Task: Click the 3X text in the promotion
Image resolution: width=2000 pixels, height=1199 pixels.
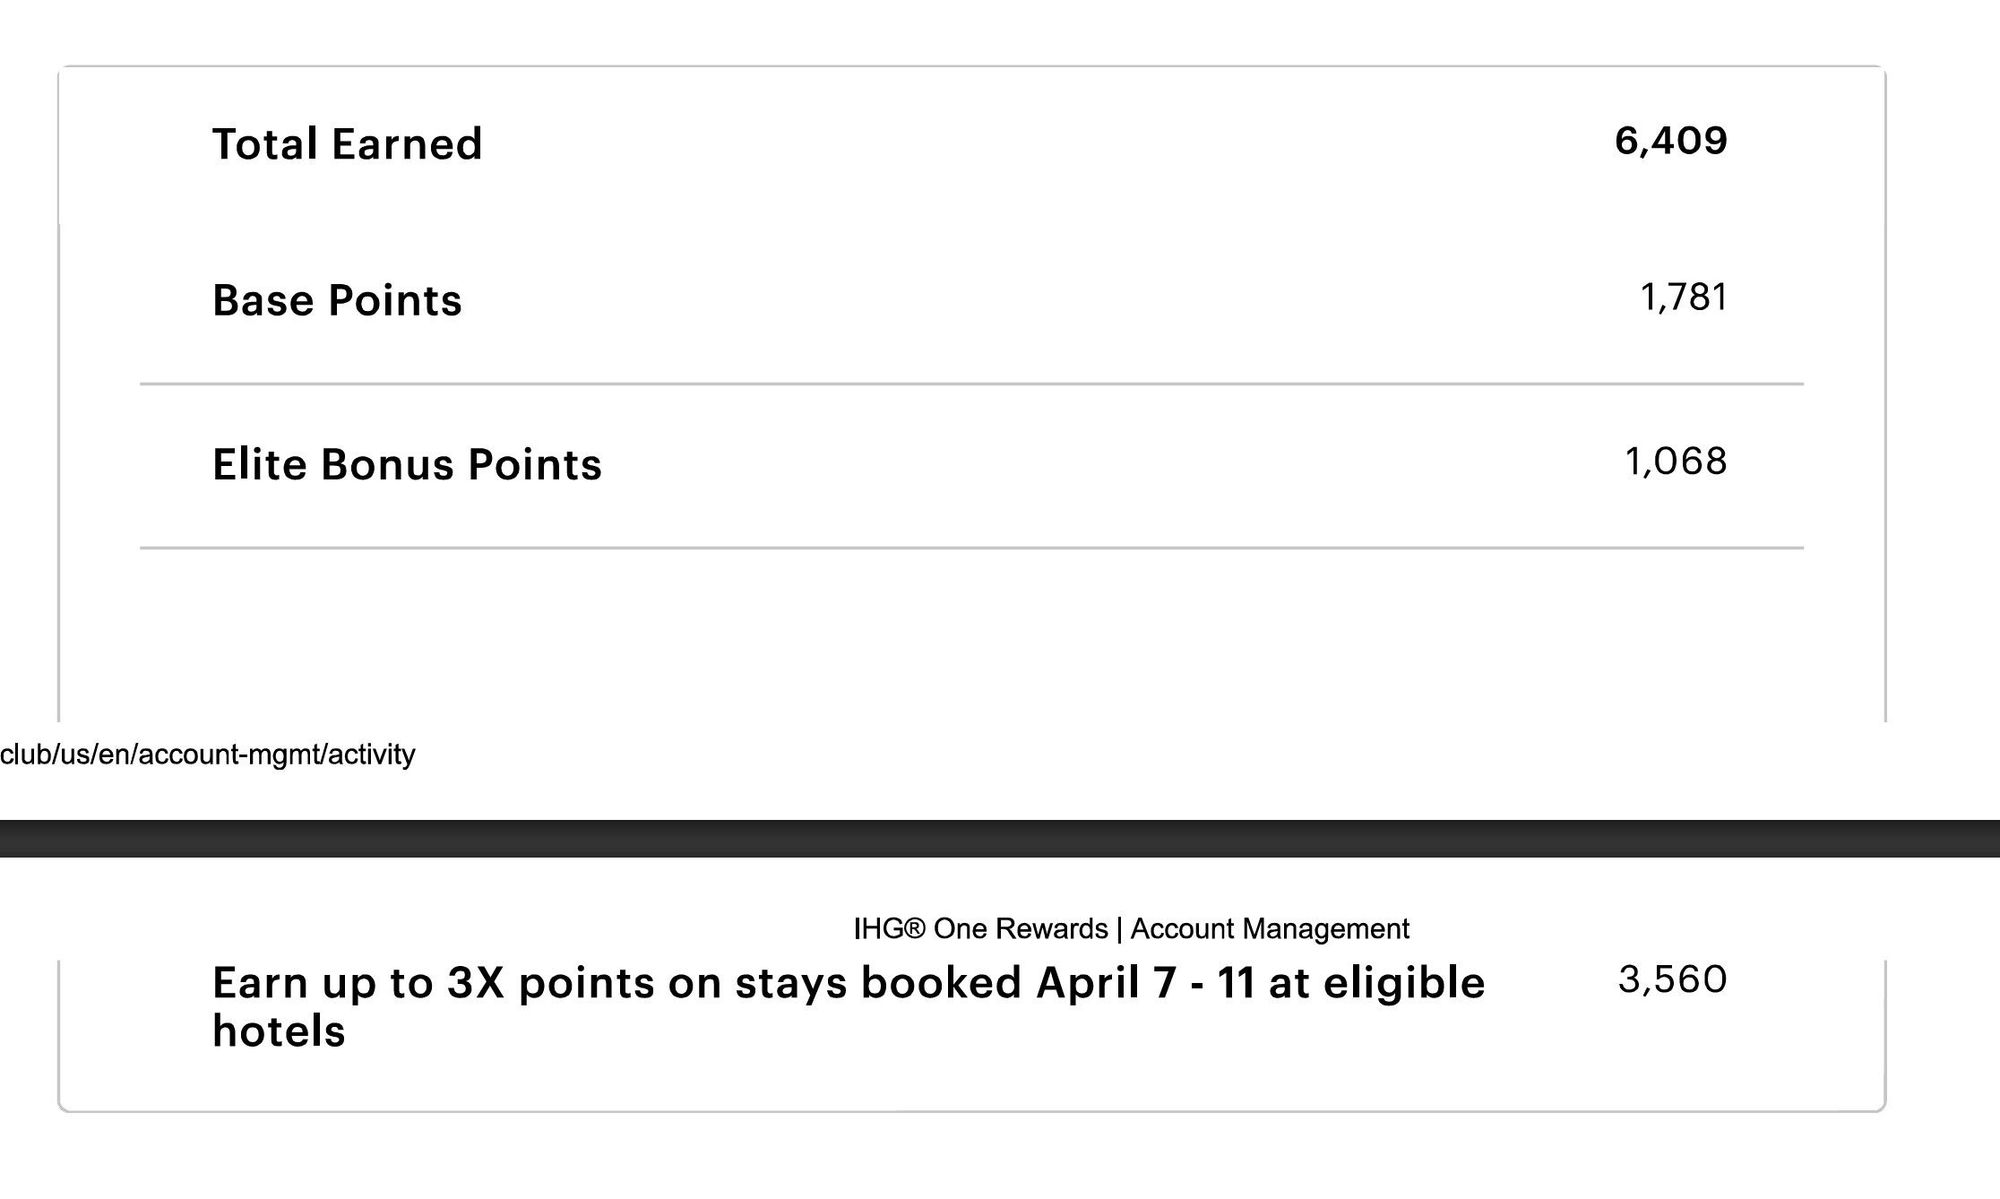Action: coord(474,983)
